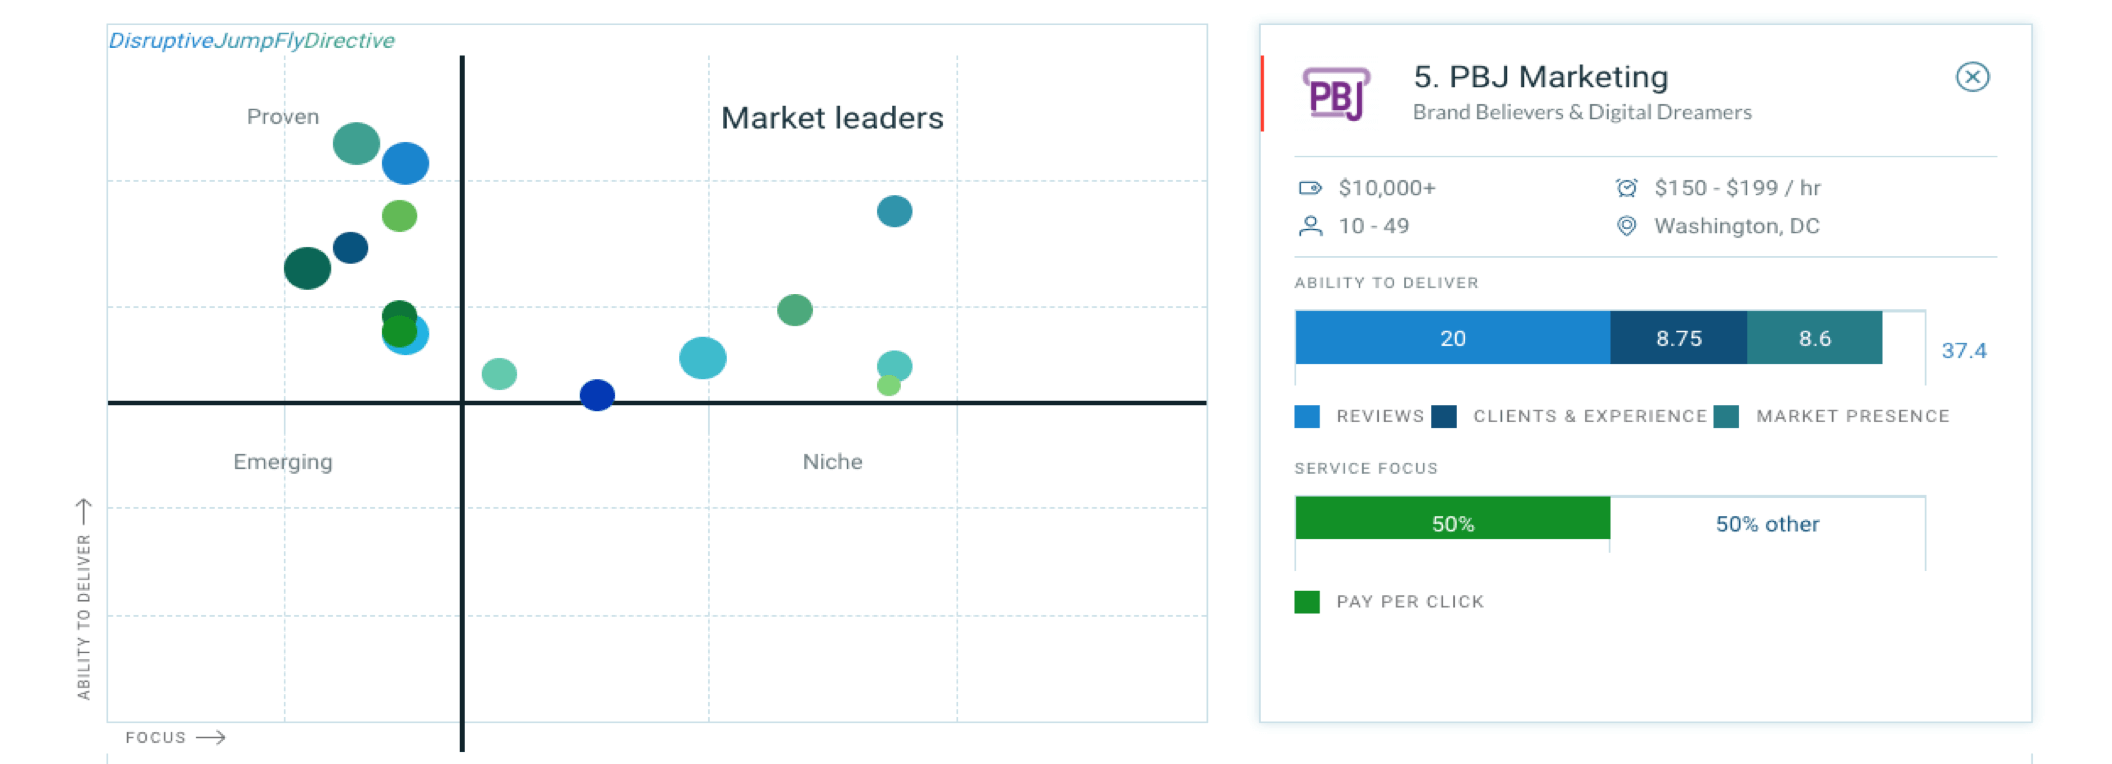
Task: Click the alarm clock hourly rate icon
Action: [1627, 188]
